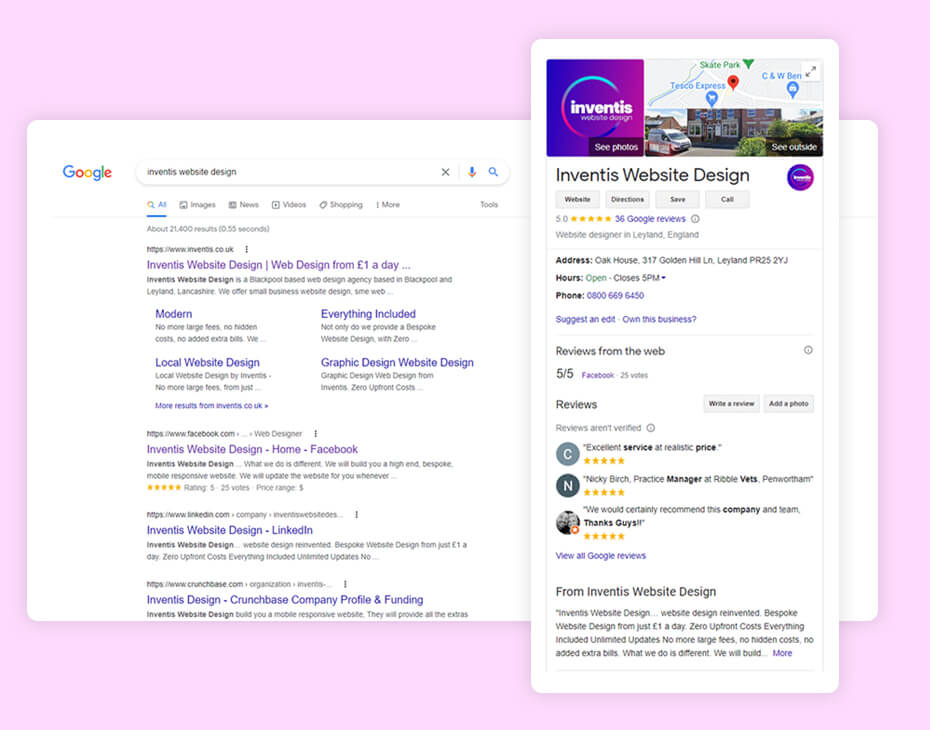Expand the opening hours dropdown arrow
Image resolution: width=930 pixels, height=730 pixels.
(664, 278)
